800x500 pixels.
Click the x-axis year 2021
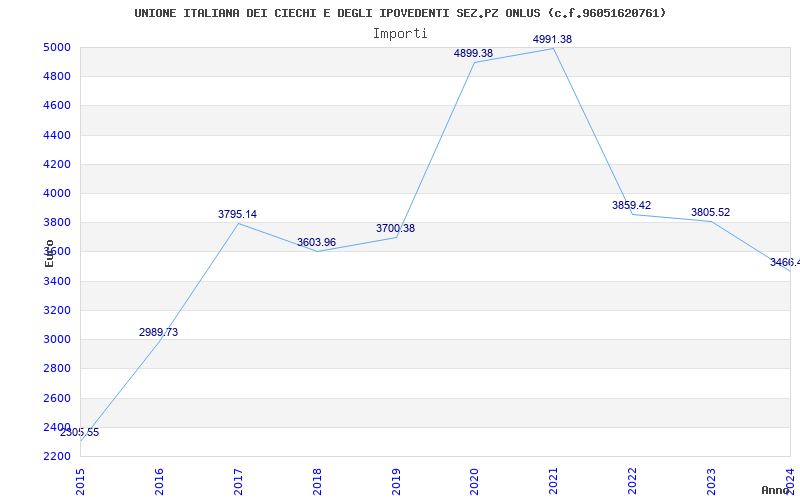[554, 482]
